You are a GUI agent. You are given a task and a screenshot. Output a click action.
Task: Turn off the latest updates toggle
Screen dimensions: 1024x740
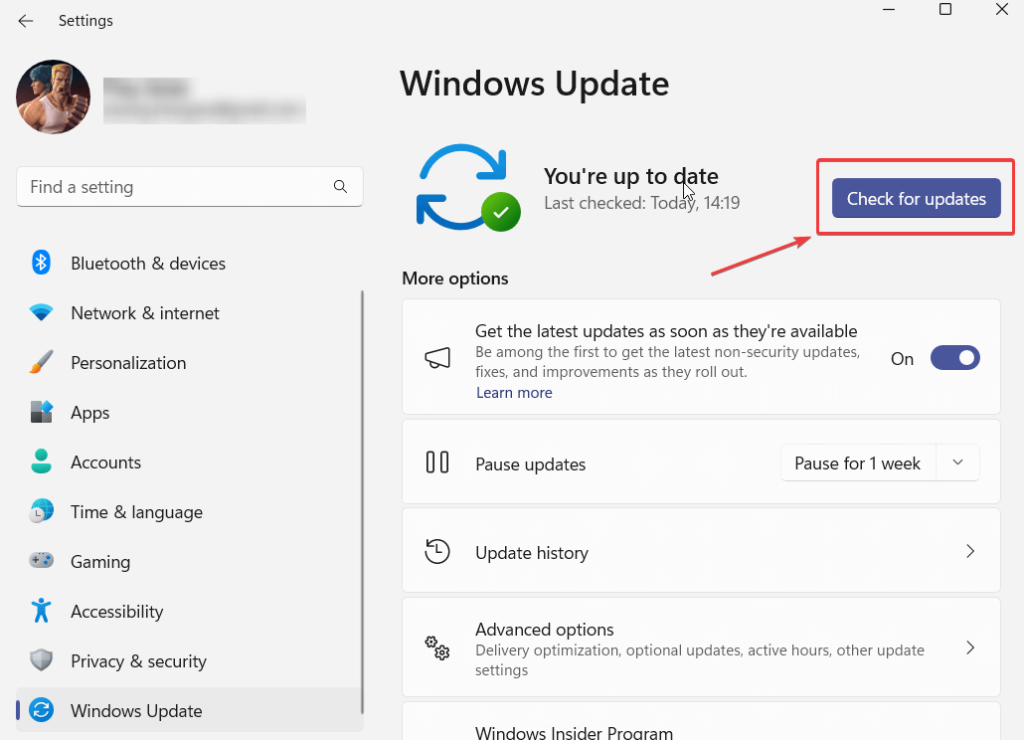(x=954, y=358)
